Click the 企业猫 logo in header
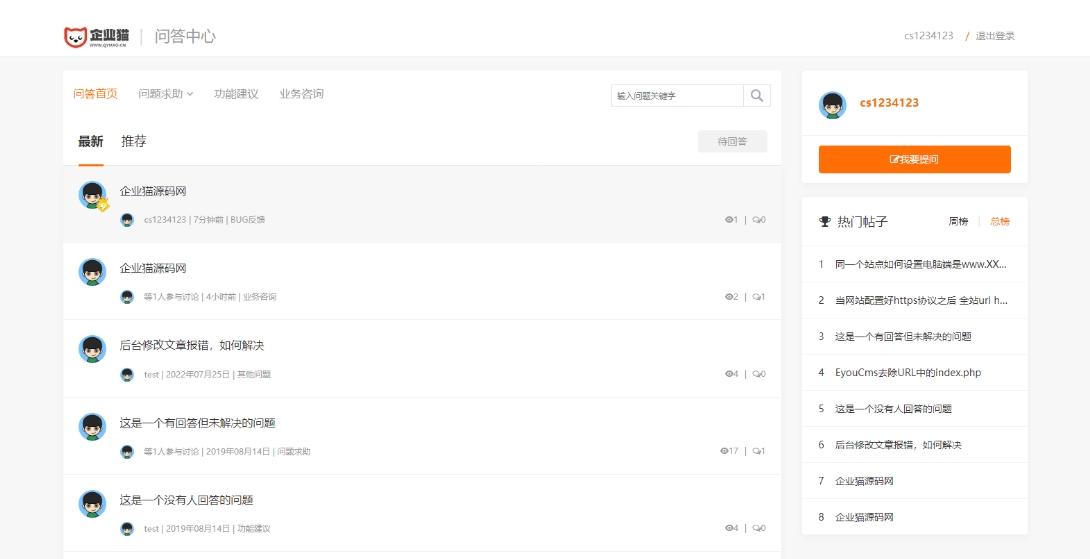This screenshot has height=559, width=1090. click(96, 37)
